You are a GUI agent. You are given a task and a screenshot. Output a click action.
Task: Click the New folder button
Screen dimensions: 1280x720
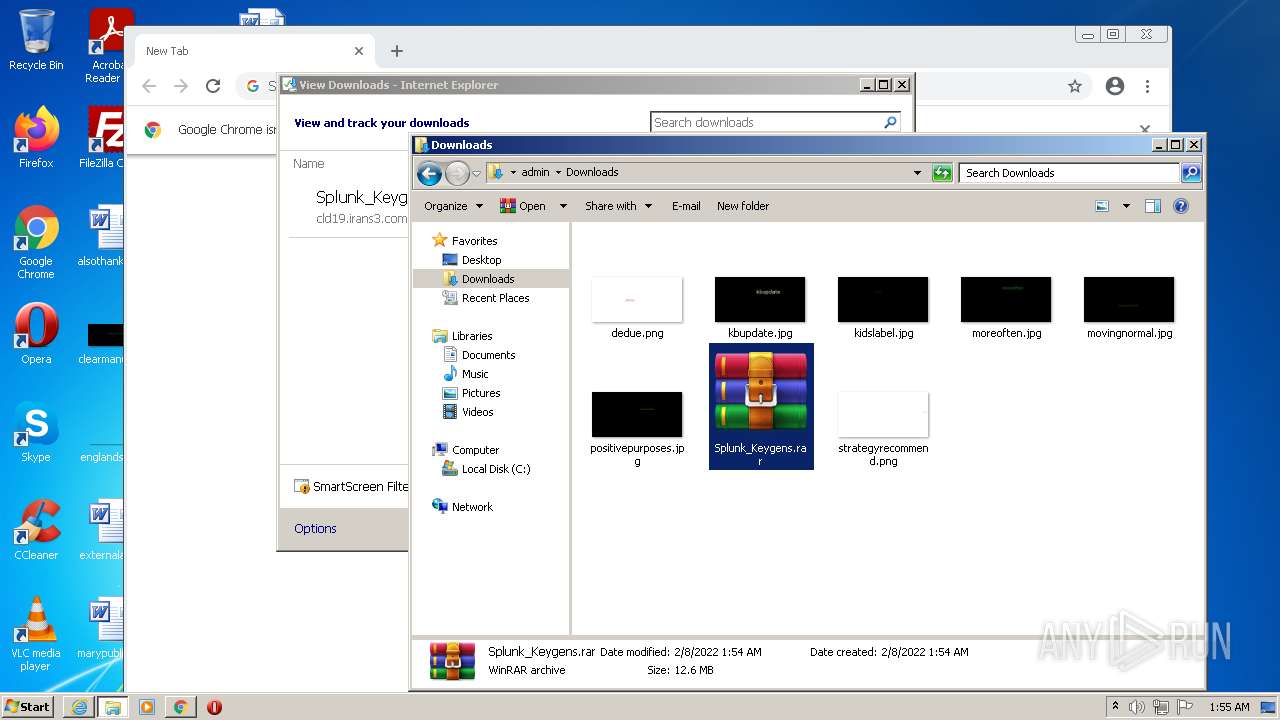(x=743, y=206)
